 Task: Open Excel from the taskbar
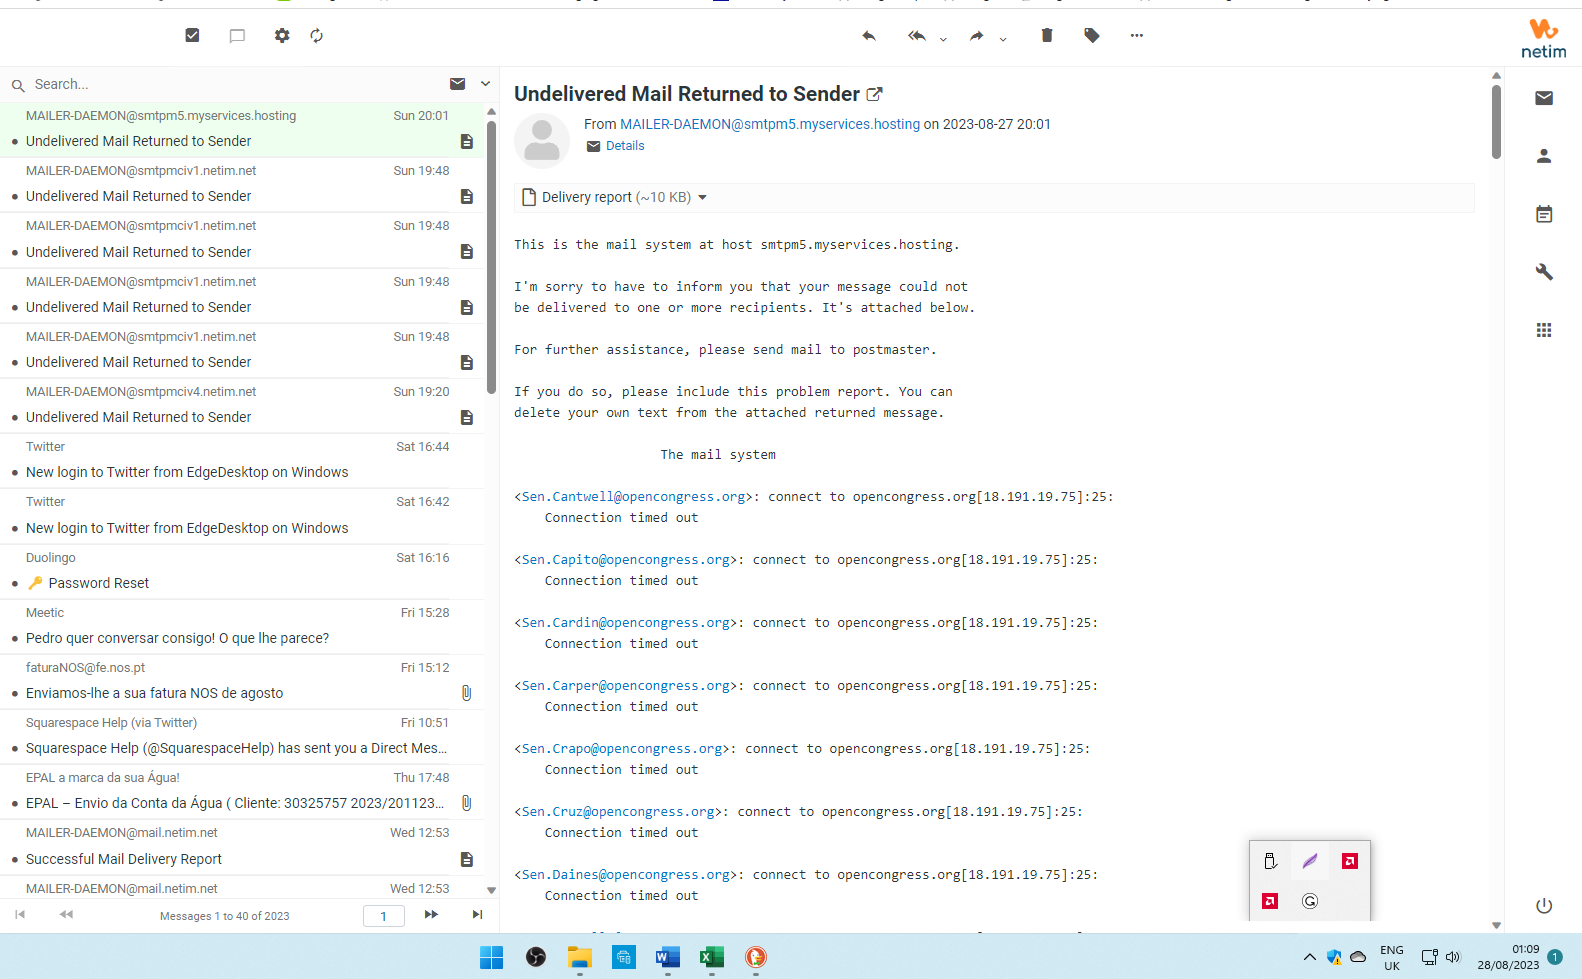[x=712, y=958]
